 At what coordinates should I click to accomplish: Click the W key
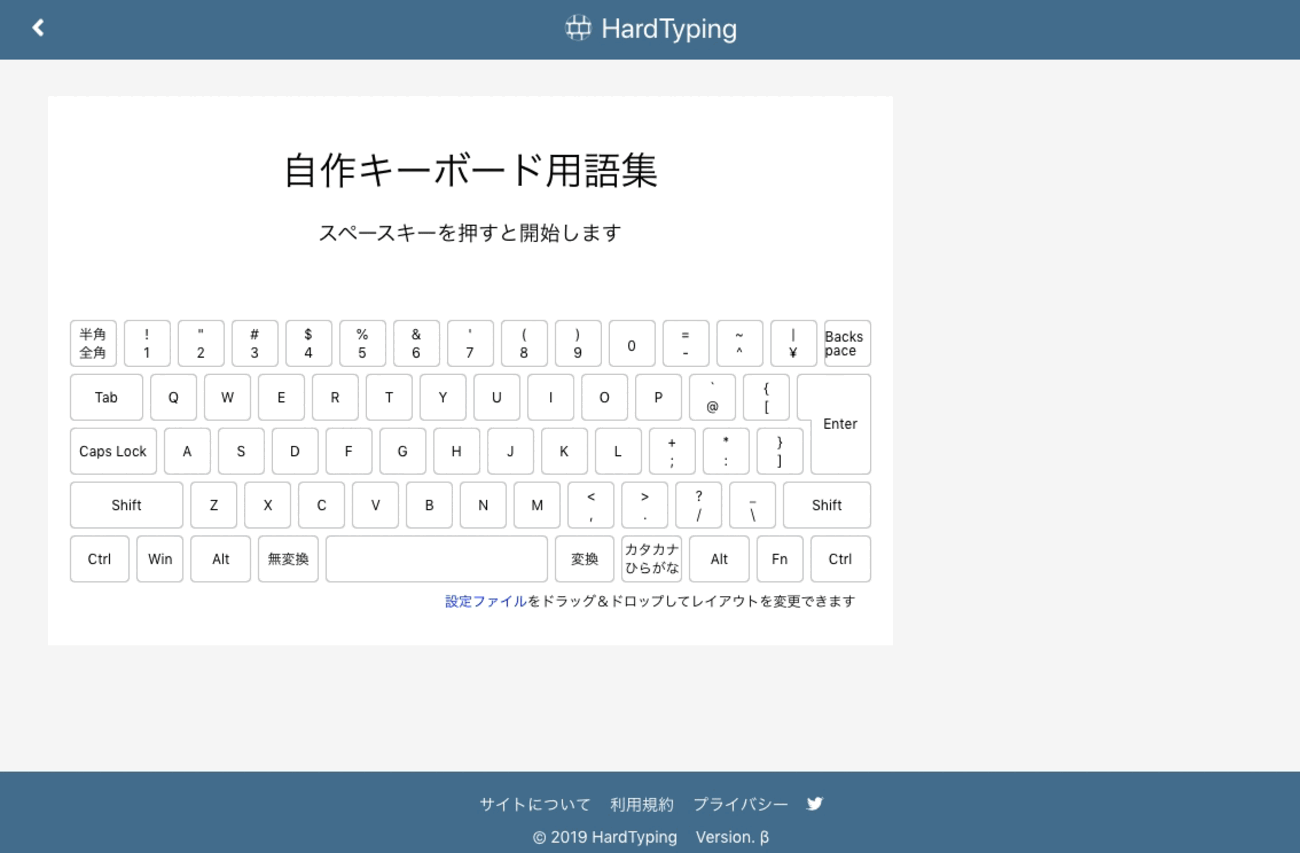tap(228, 397)
